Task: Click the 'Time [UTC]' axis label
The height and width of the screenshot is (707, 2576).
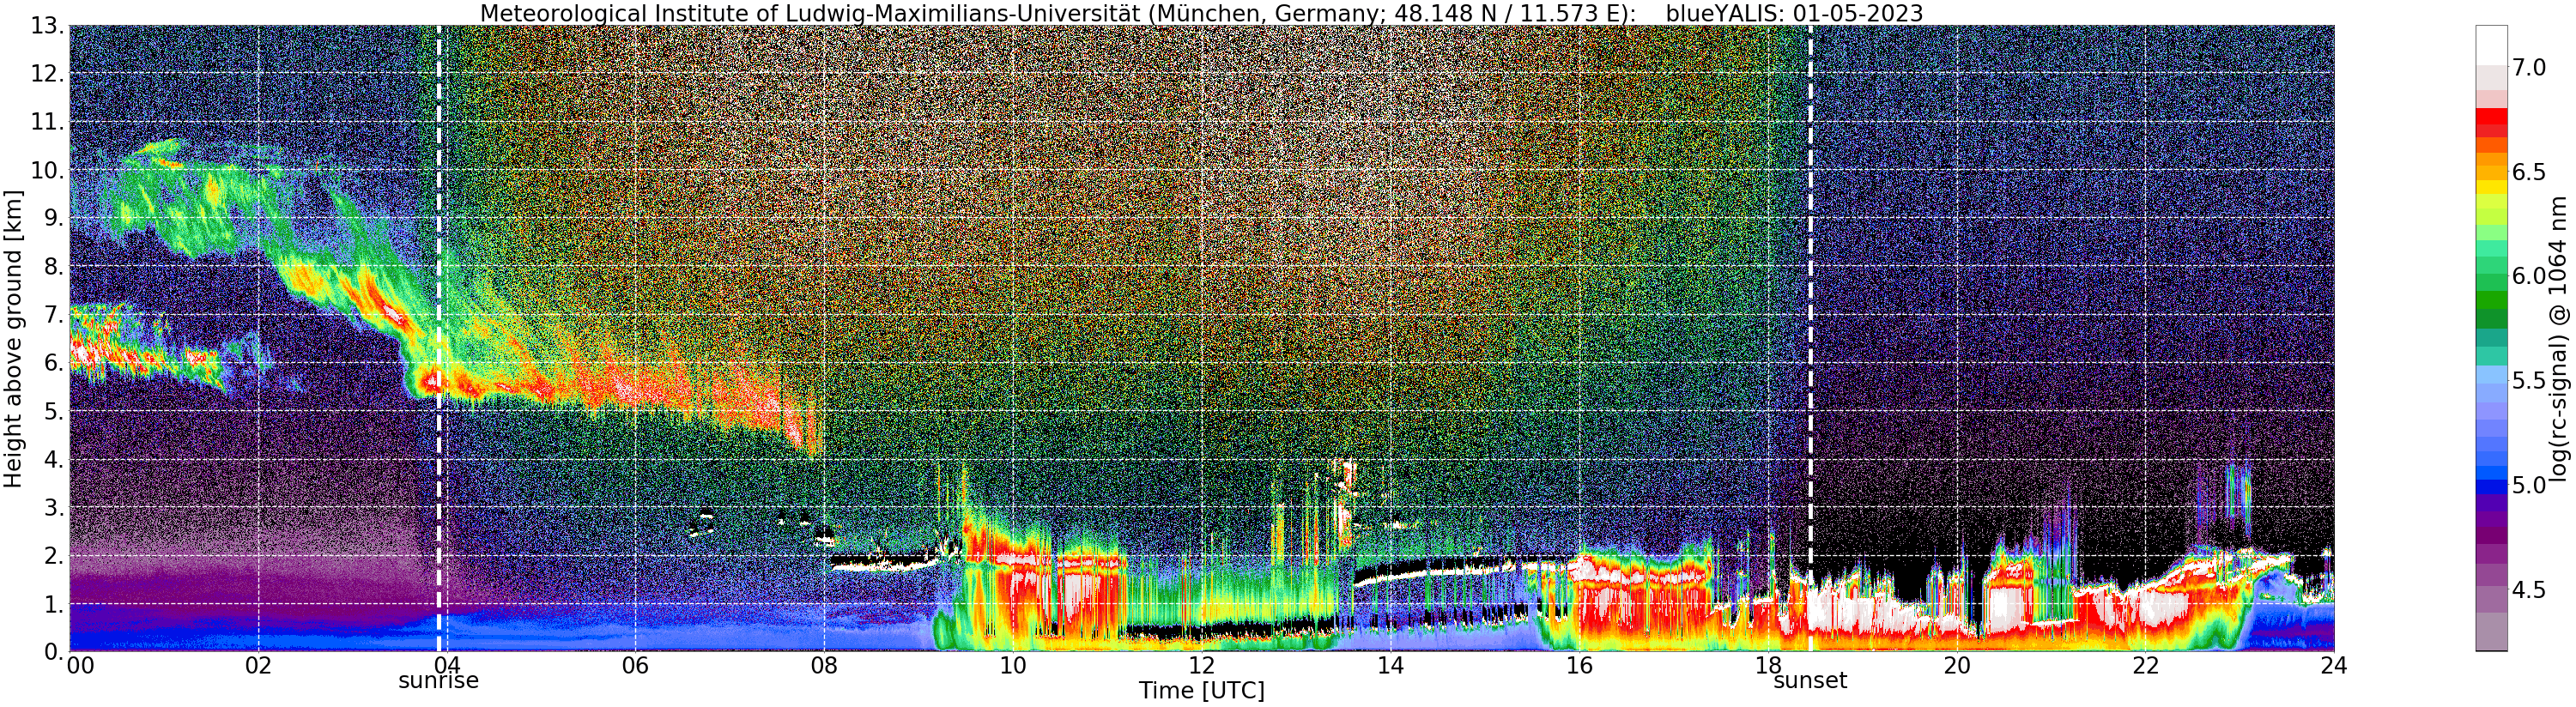Action: pyautogui.click(x=1201, y=691)
